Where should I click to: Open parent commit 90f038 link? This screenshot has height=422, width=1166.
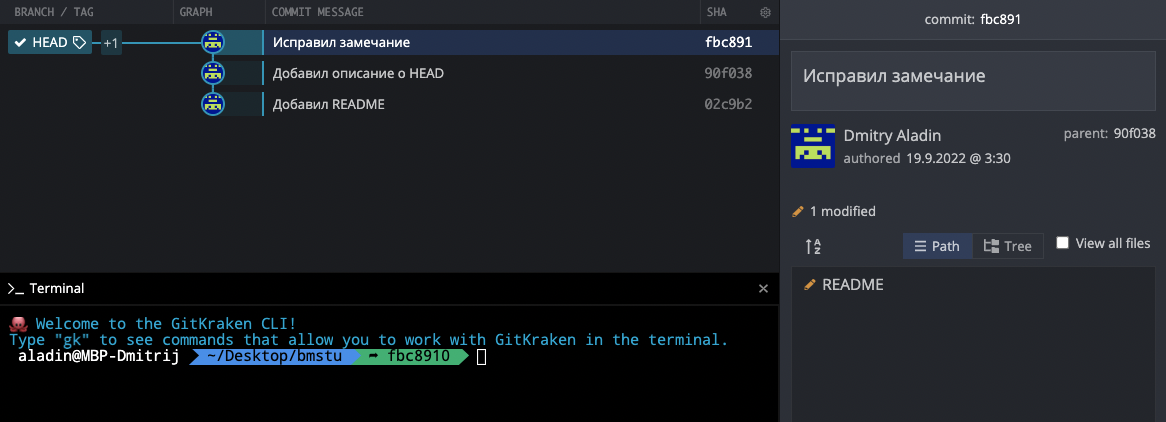pos(1135,133)
